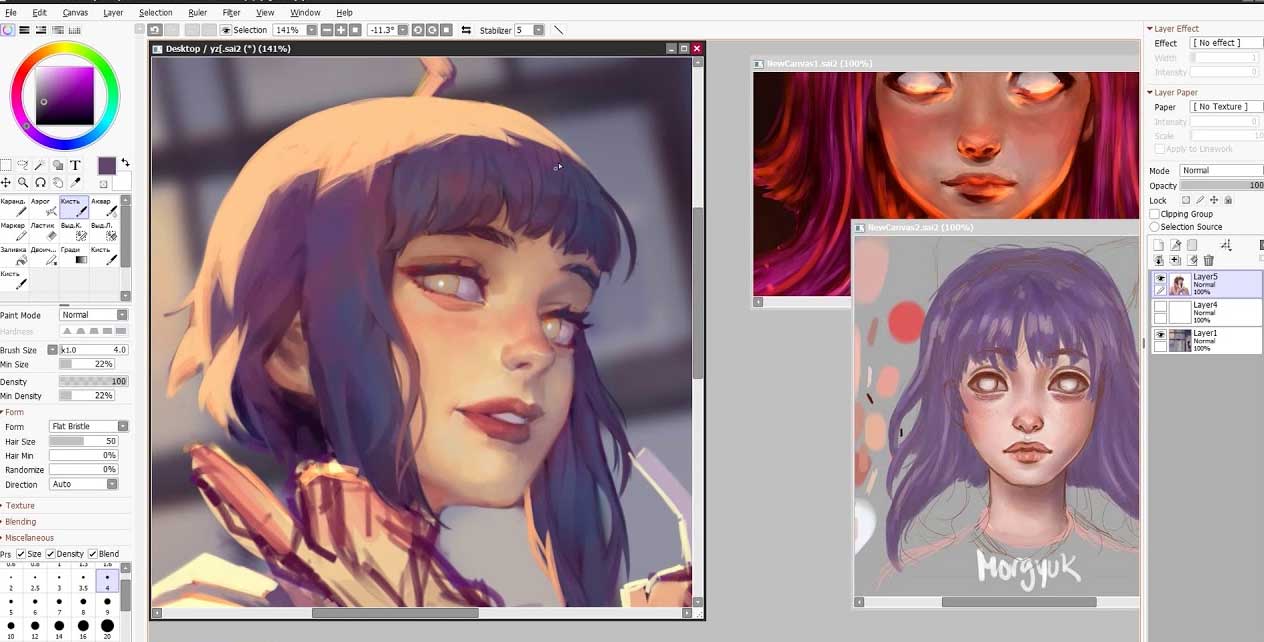Select the Аэрог (airbrush) tool
Viewport: 1264px width, 642px height.
(43, 205)
